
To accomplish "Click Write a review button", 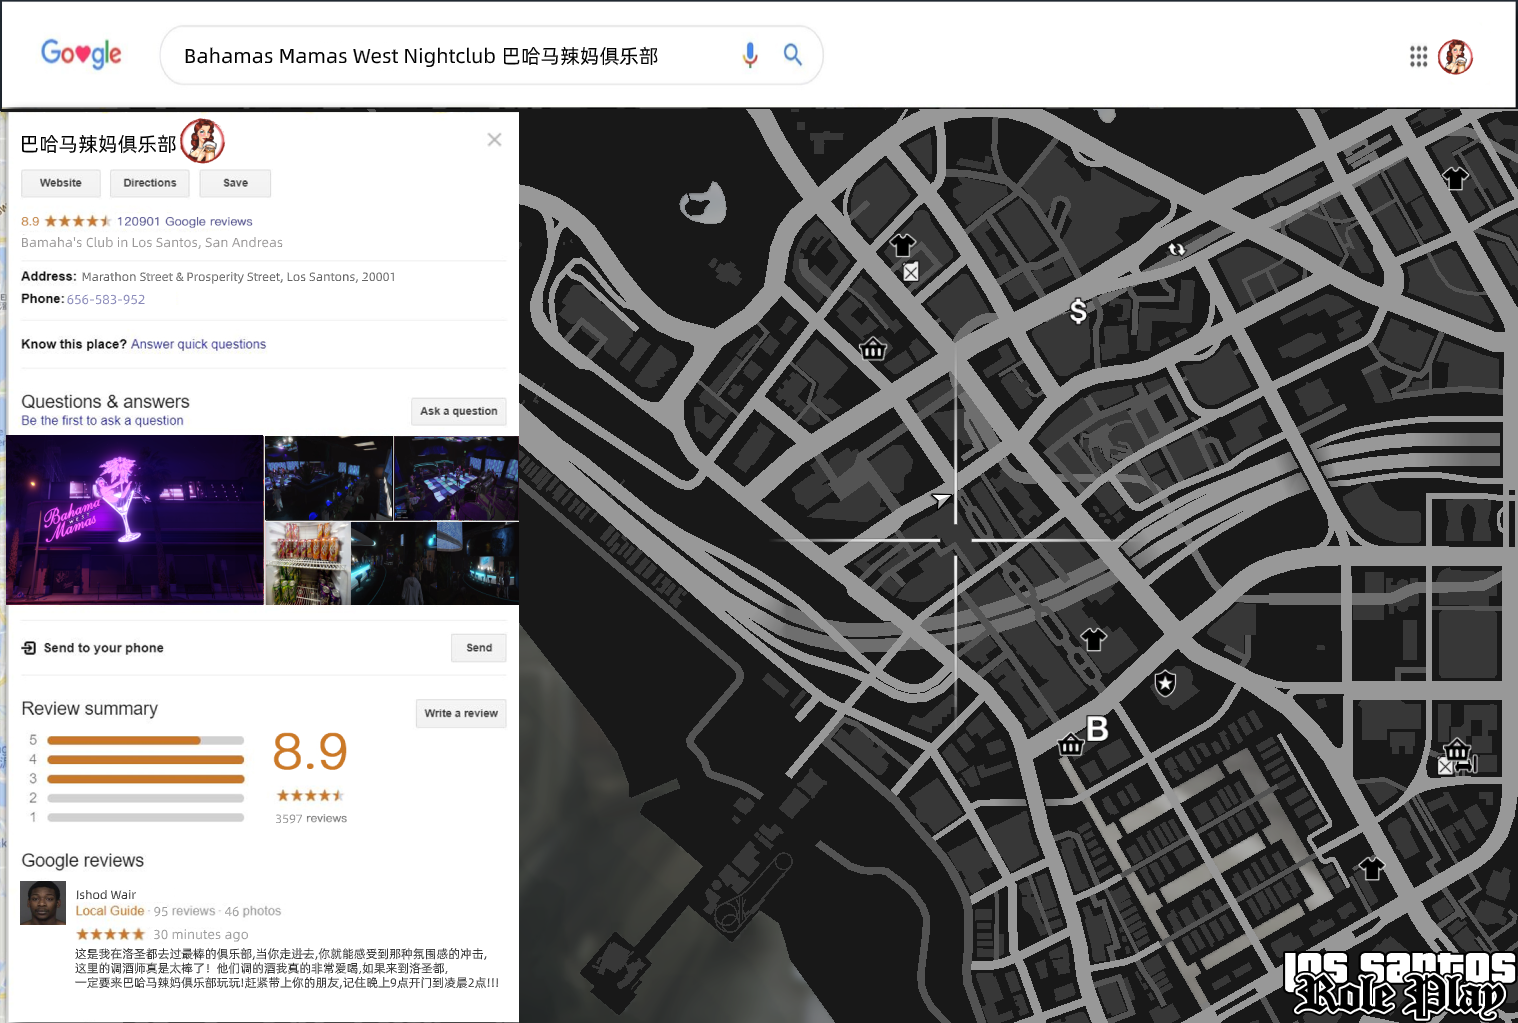I will click(x=461, y=713).
